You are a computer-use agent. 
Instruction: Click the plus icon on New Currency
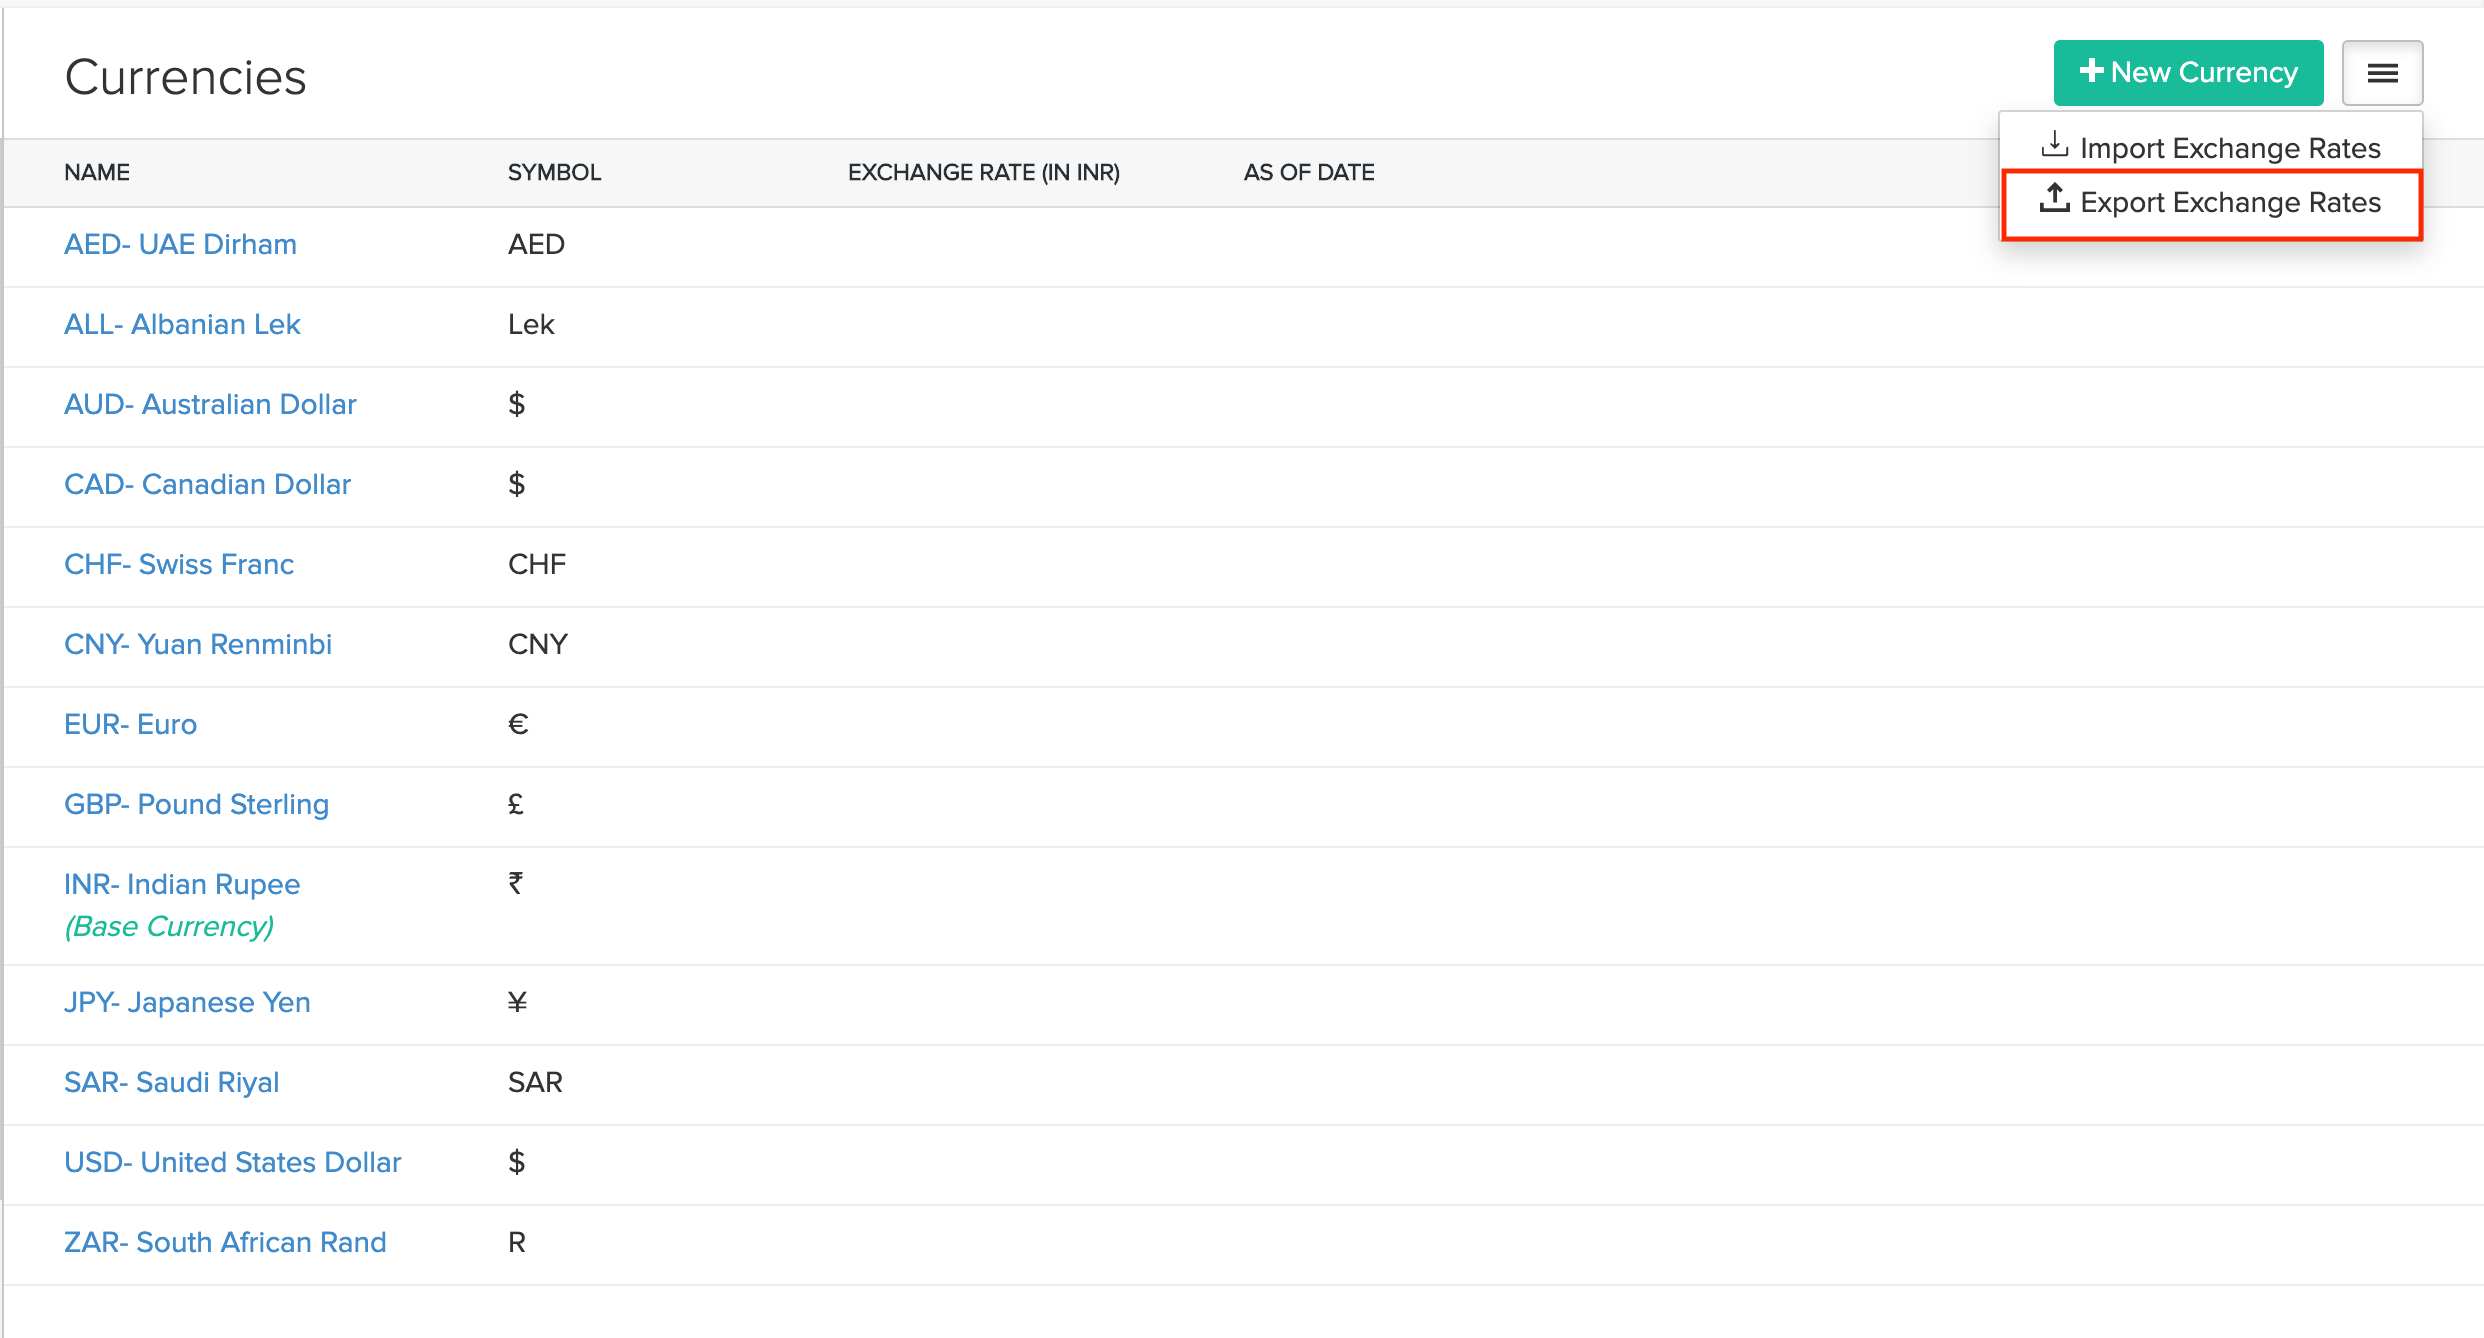tap(2091, 71)
